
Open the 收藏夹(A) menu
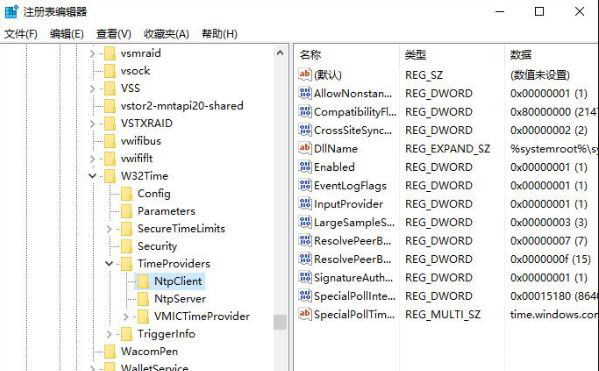167,34
